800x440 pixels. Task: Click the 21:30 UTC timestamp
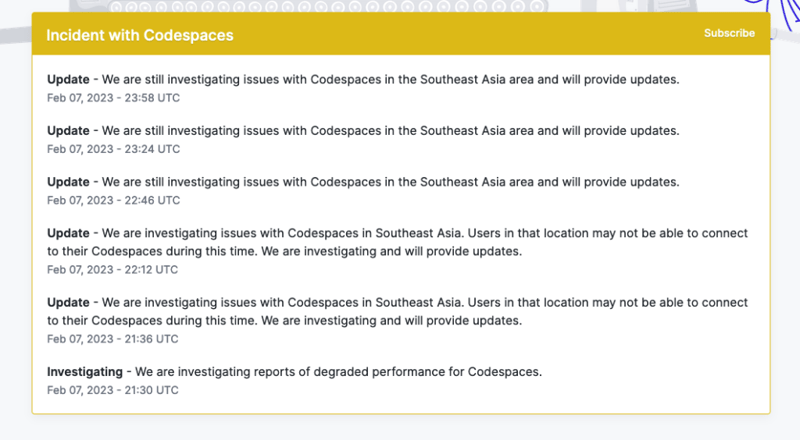pyautogui.click(x=112, y=390)
